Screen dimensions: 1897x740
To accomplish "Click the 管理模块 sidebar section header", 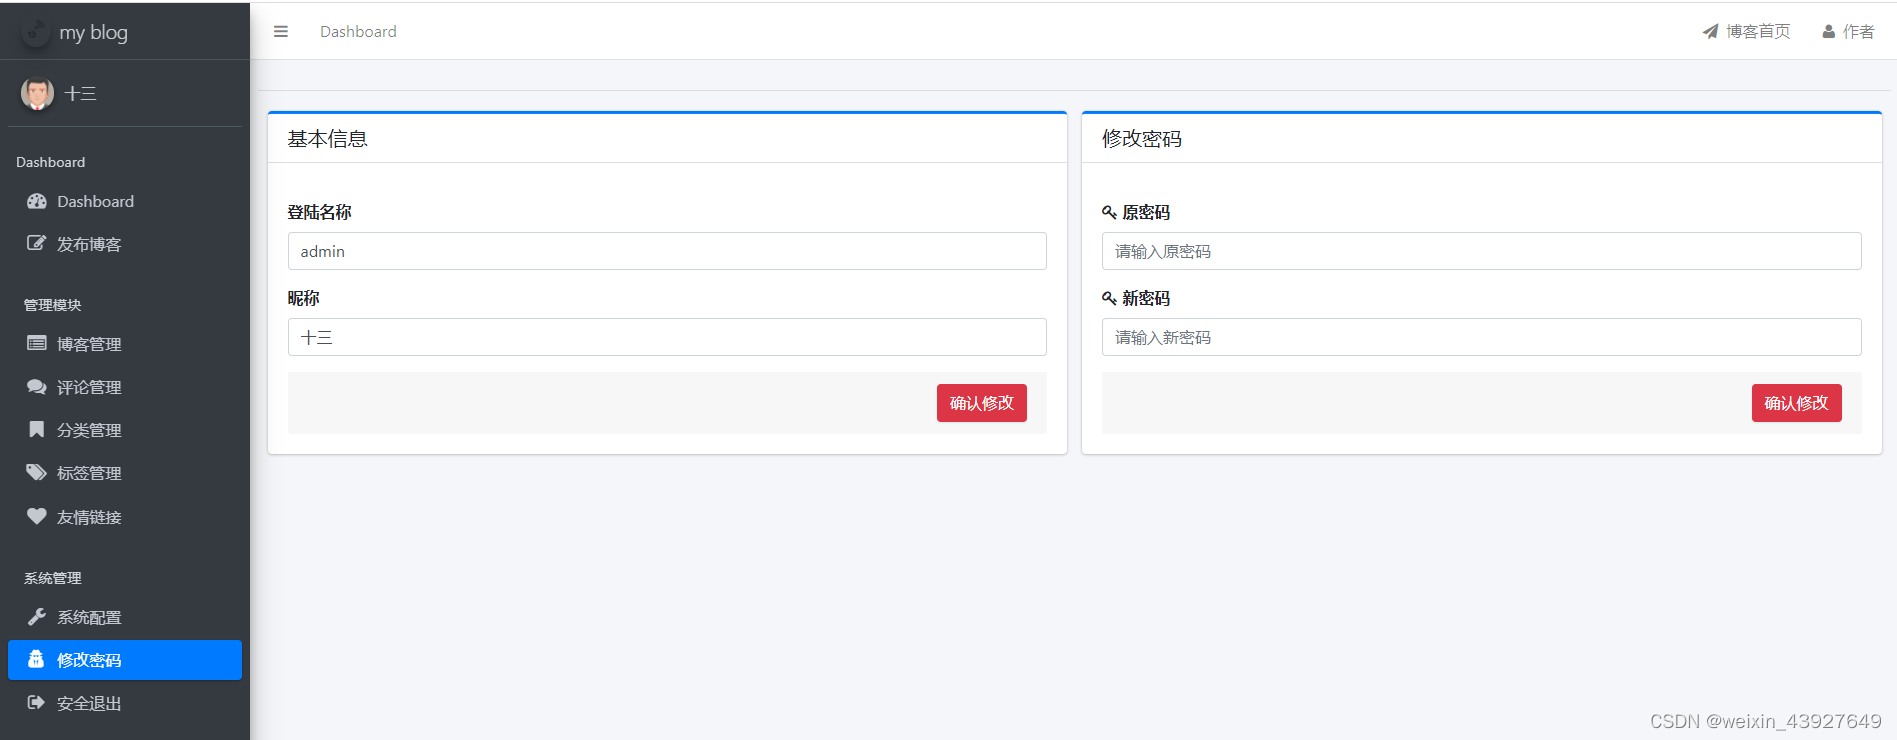I will 53,305.
